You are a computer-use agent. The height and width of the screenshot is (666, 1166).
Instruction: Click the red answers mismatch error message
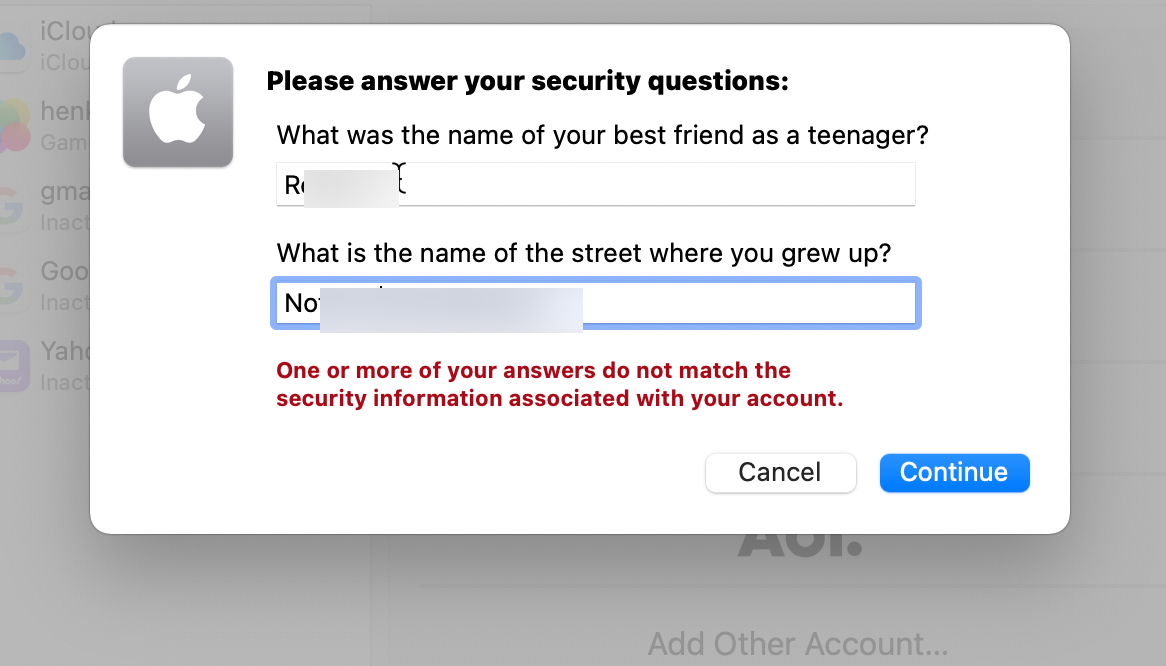(560, 384)
